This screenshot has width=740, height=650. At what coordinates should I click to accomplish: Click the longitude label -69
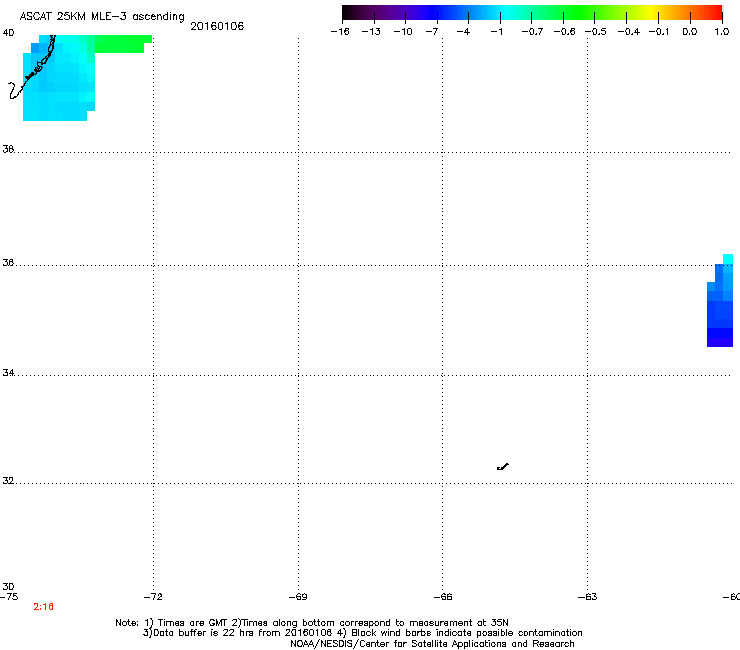[x=298, y=596]
